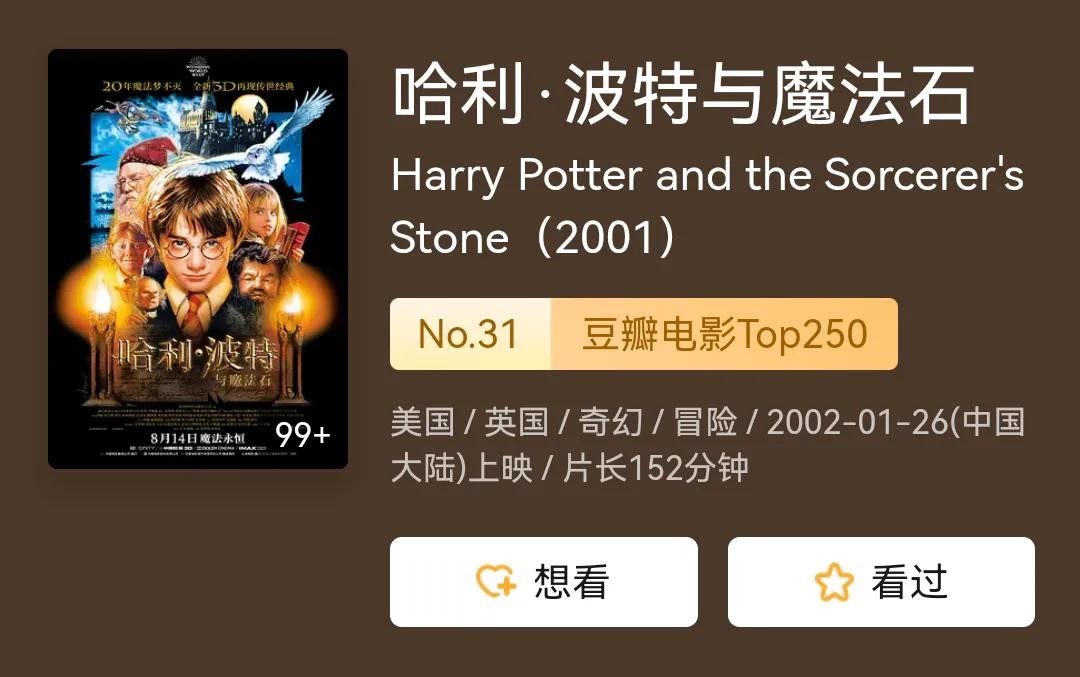Tap the English title Harry Potter and the Sorcerer's

pos(707,175)
